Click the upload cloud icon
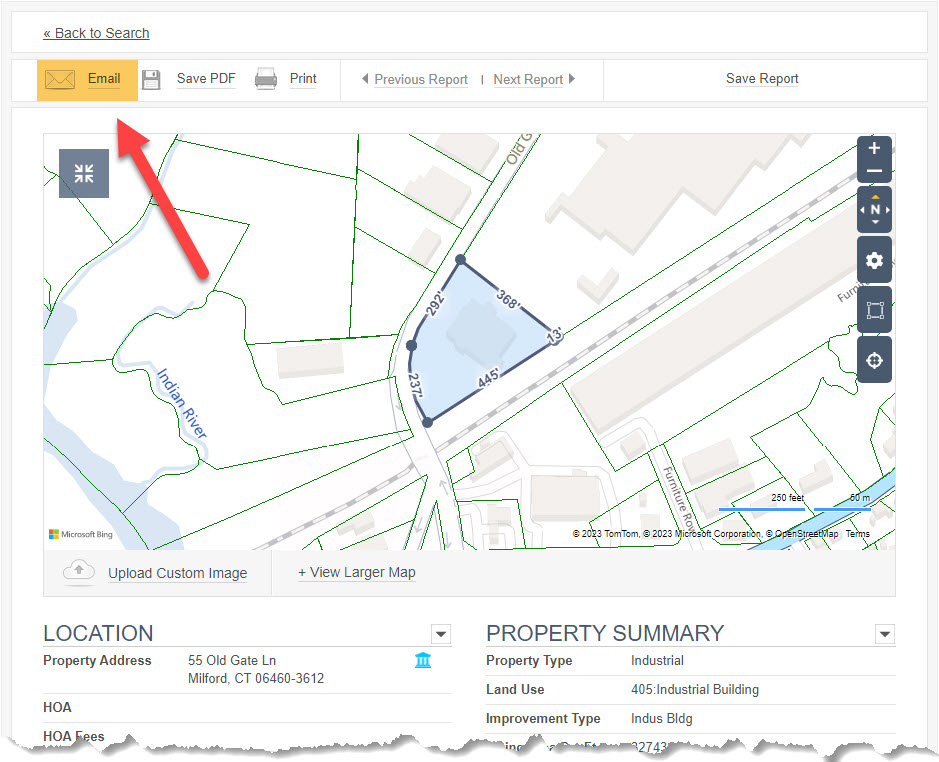 coord(78,572)
